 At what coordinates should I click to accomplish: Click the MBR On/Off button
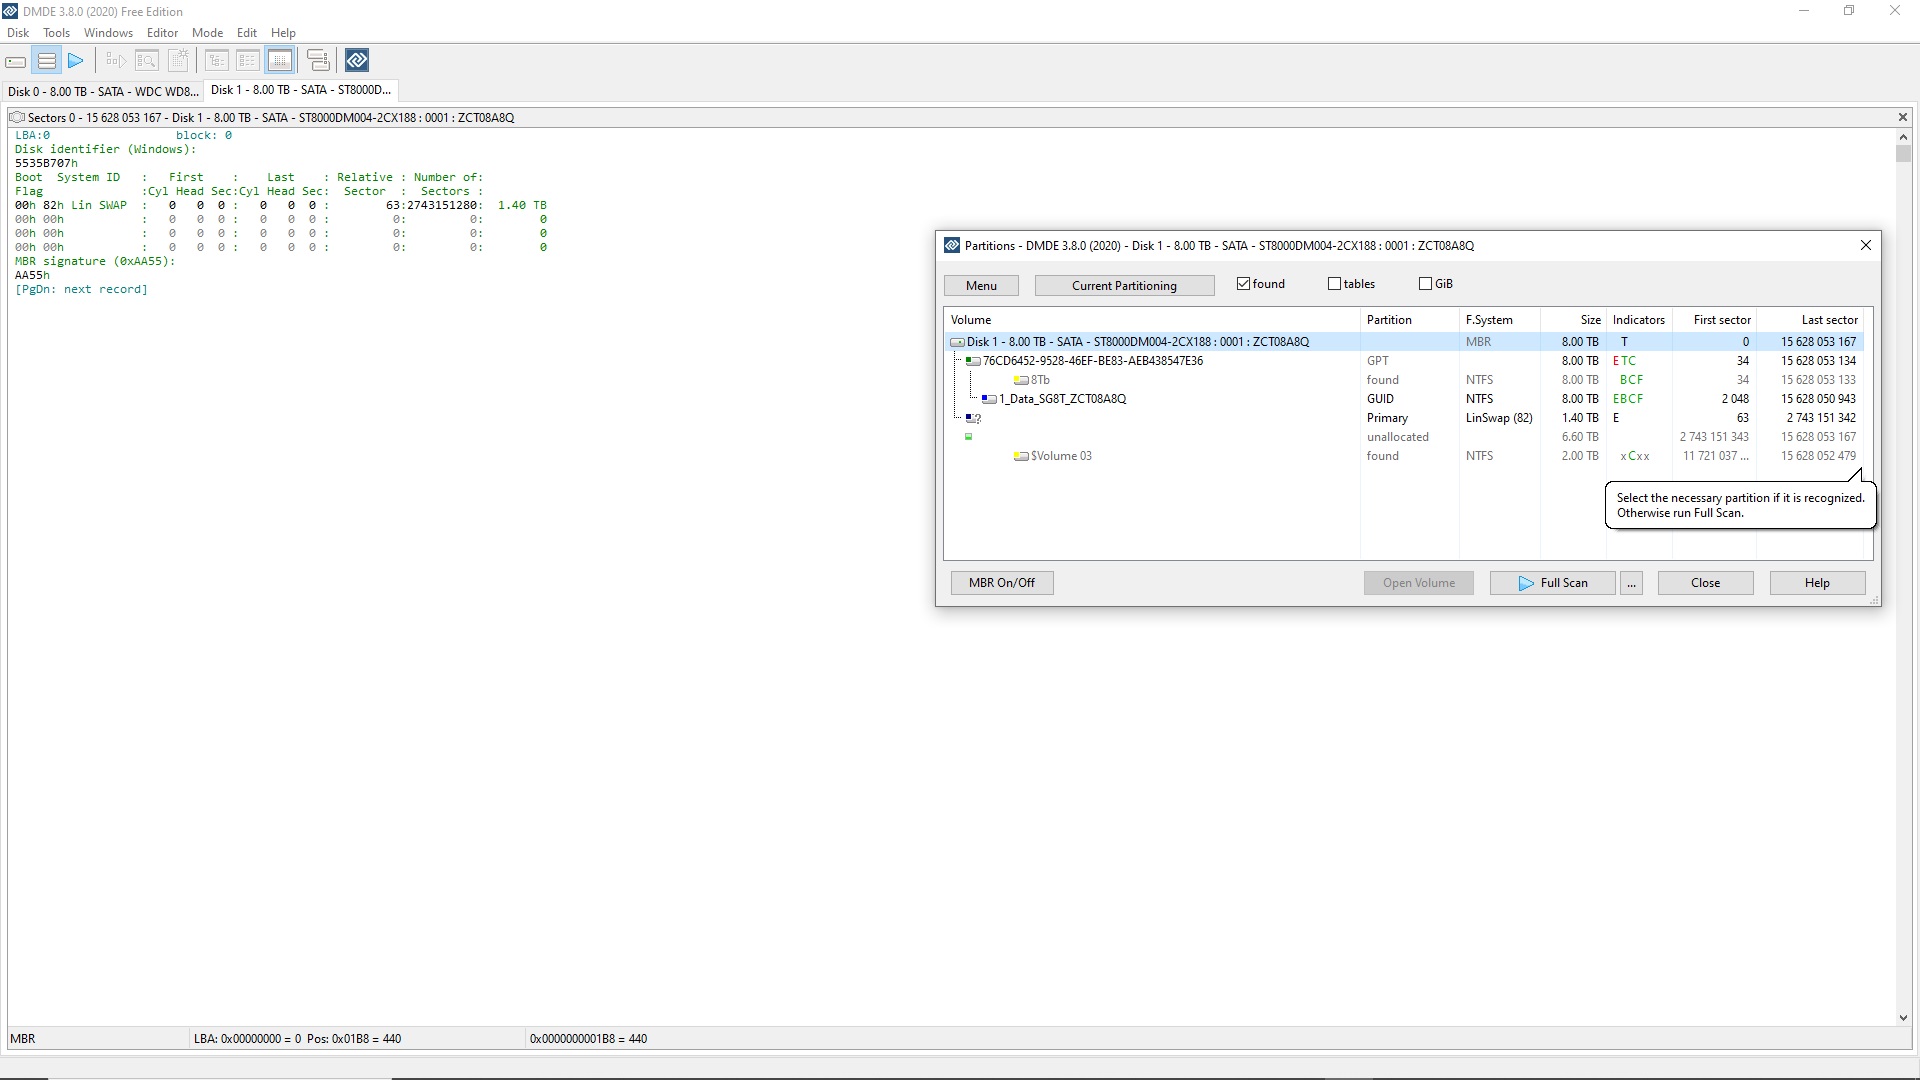click(1002, 583)
